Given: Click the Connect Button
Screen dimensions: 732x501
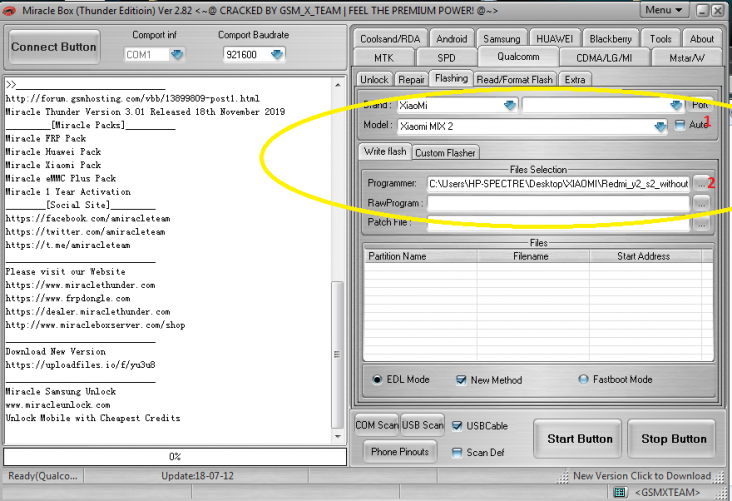Looking at the screenshot, I should pyautogui.click(x=54, y=47).
